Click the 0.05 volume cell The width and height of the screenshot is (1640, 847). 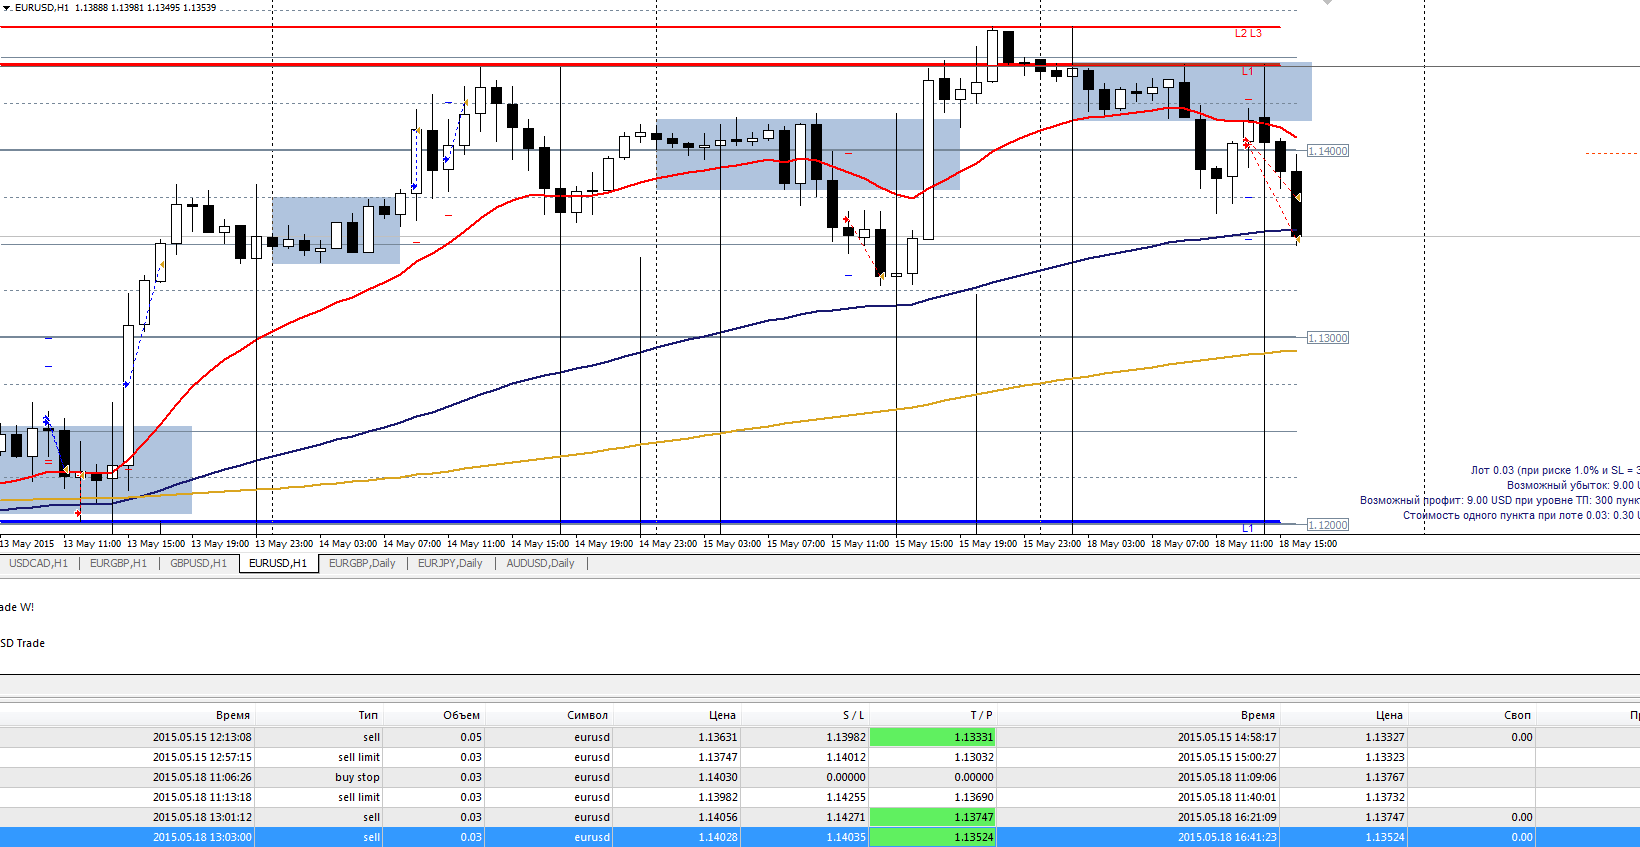point(471,737)
